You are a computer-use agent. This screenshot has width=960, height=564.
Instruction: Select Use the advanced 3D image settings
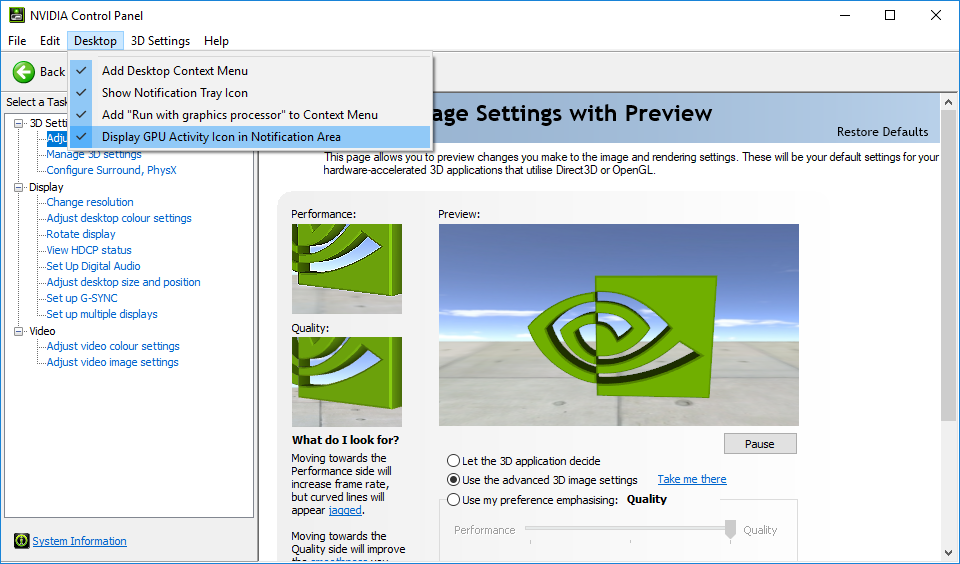pyautogui.click(x=453, y=479)
